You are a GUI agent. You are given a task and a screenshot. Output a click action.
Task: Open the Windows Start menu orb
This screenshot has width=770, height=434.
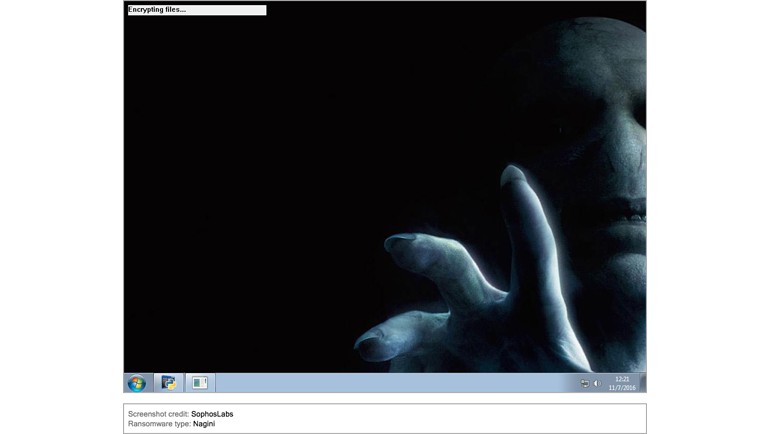pos(137,383)
